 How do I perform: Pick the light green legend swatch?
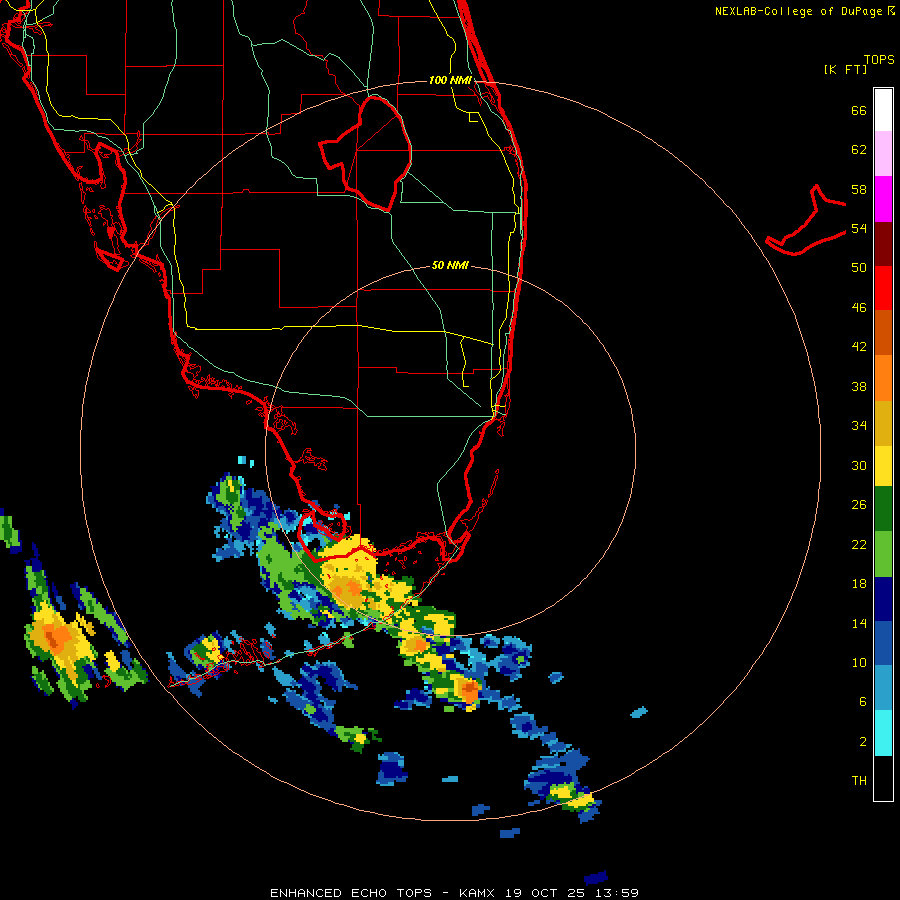tap(883, 554)
